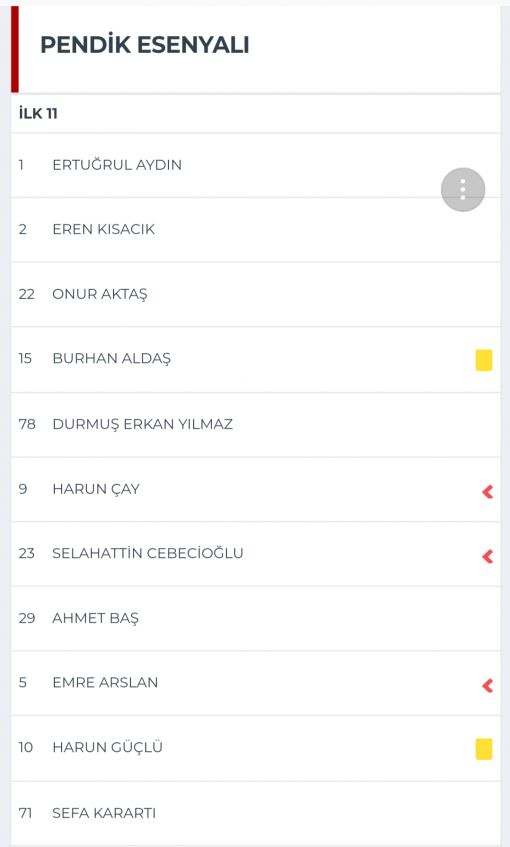Click Harun Çay's red substitution arrow
This screenshot has height=847, width=510.
[x=487, y=492]
